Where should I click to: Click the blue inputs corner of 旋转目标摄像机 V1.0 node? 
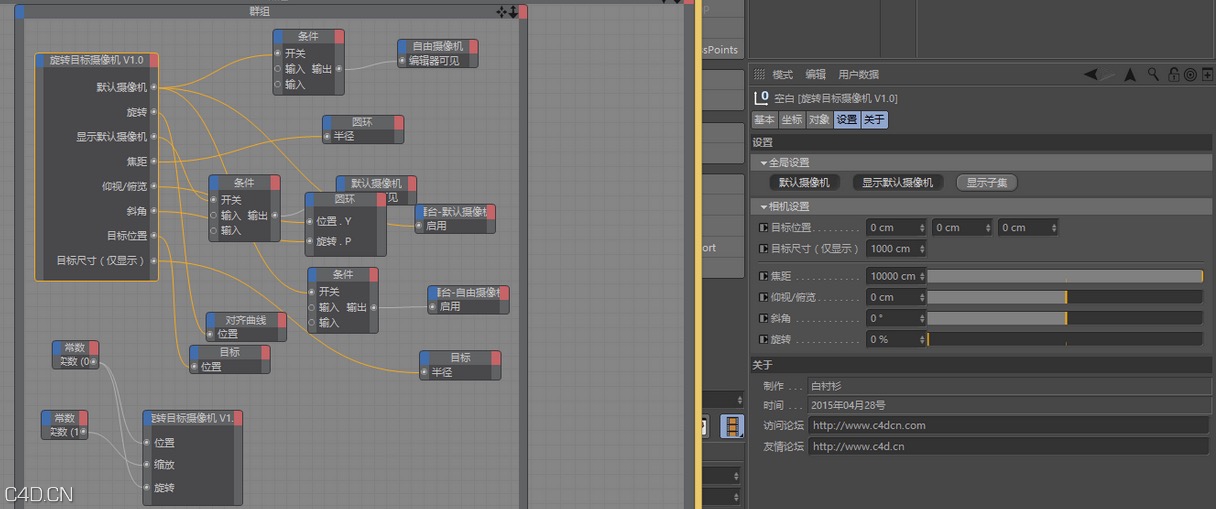click(x=41, y=60)
